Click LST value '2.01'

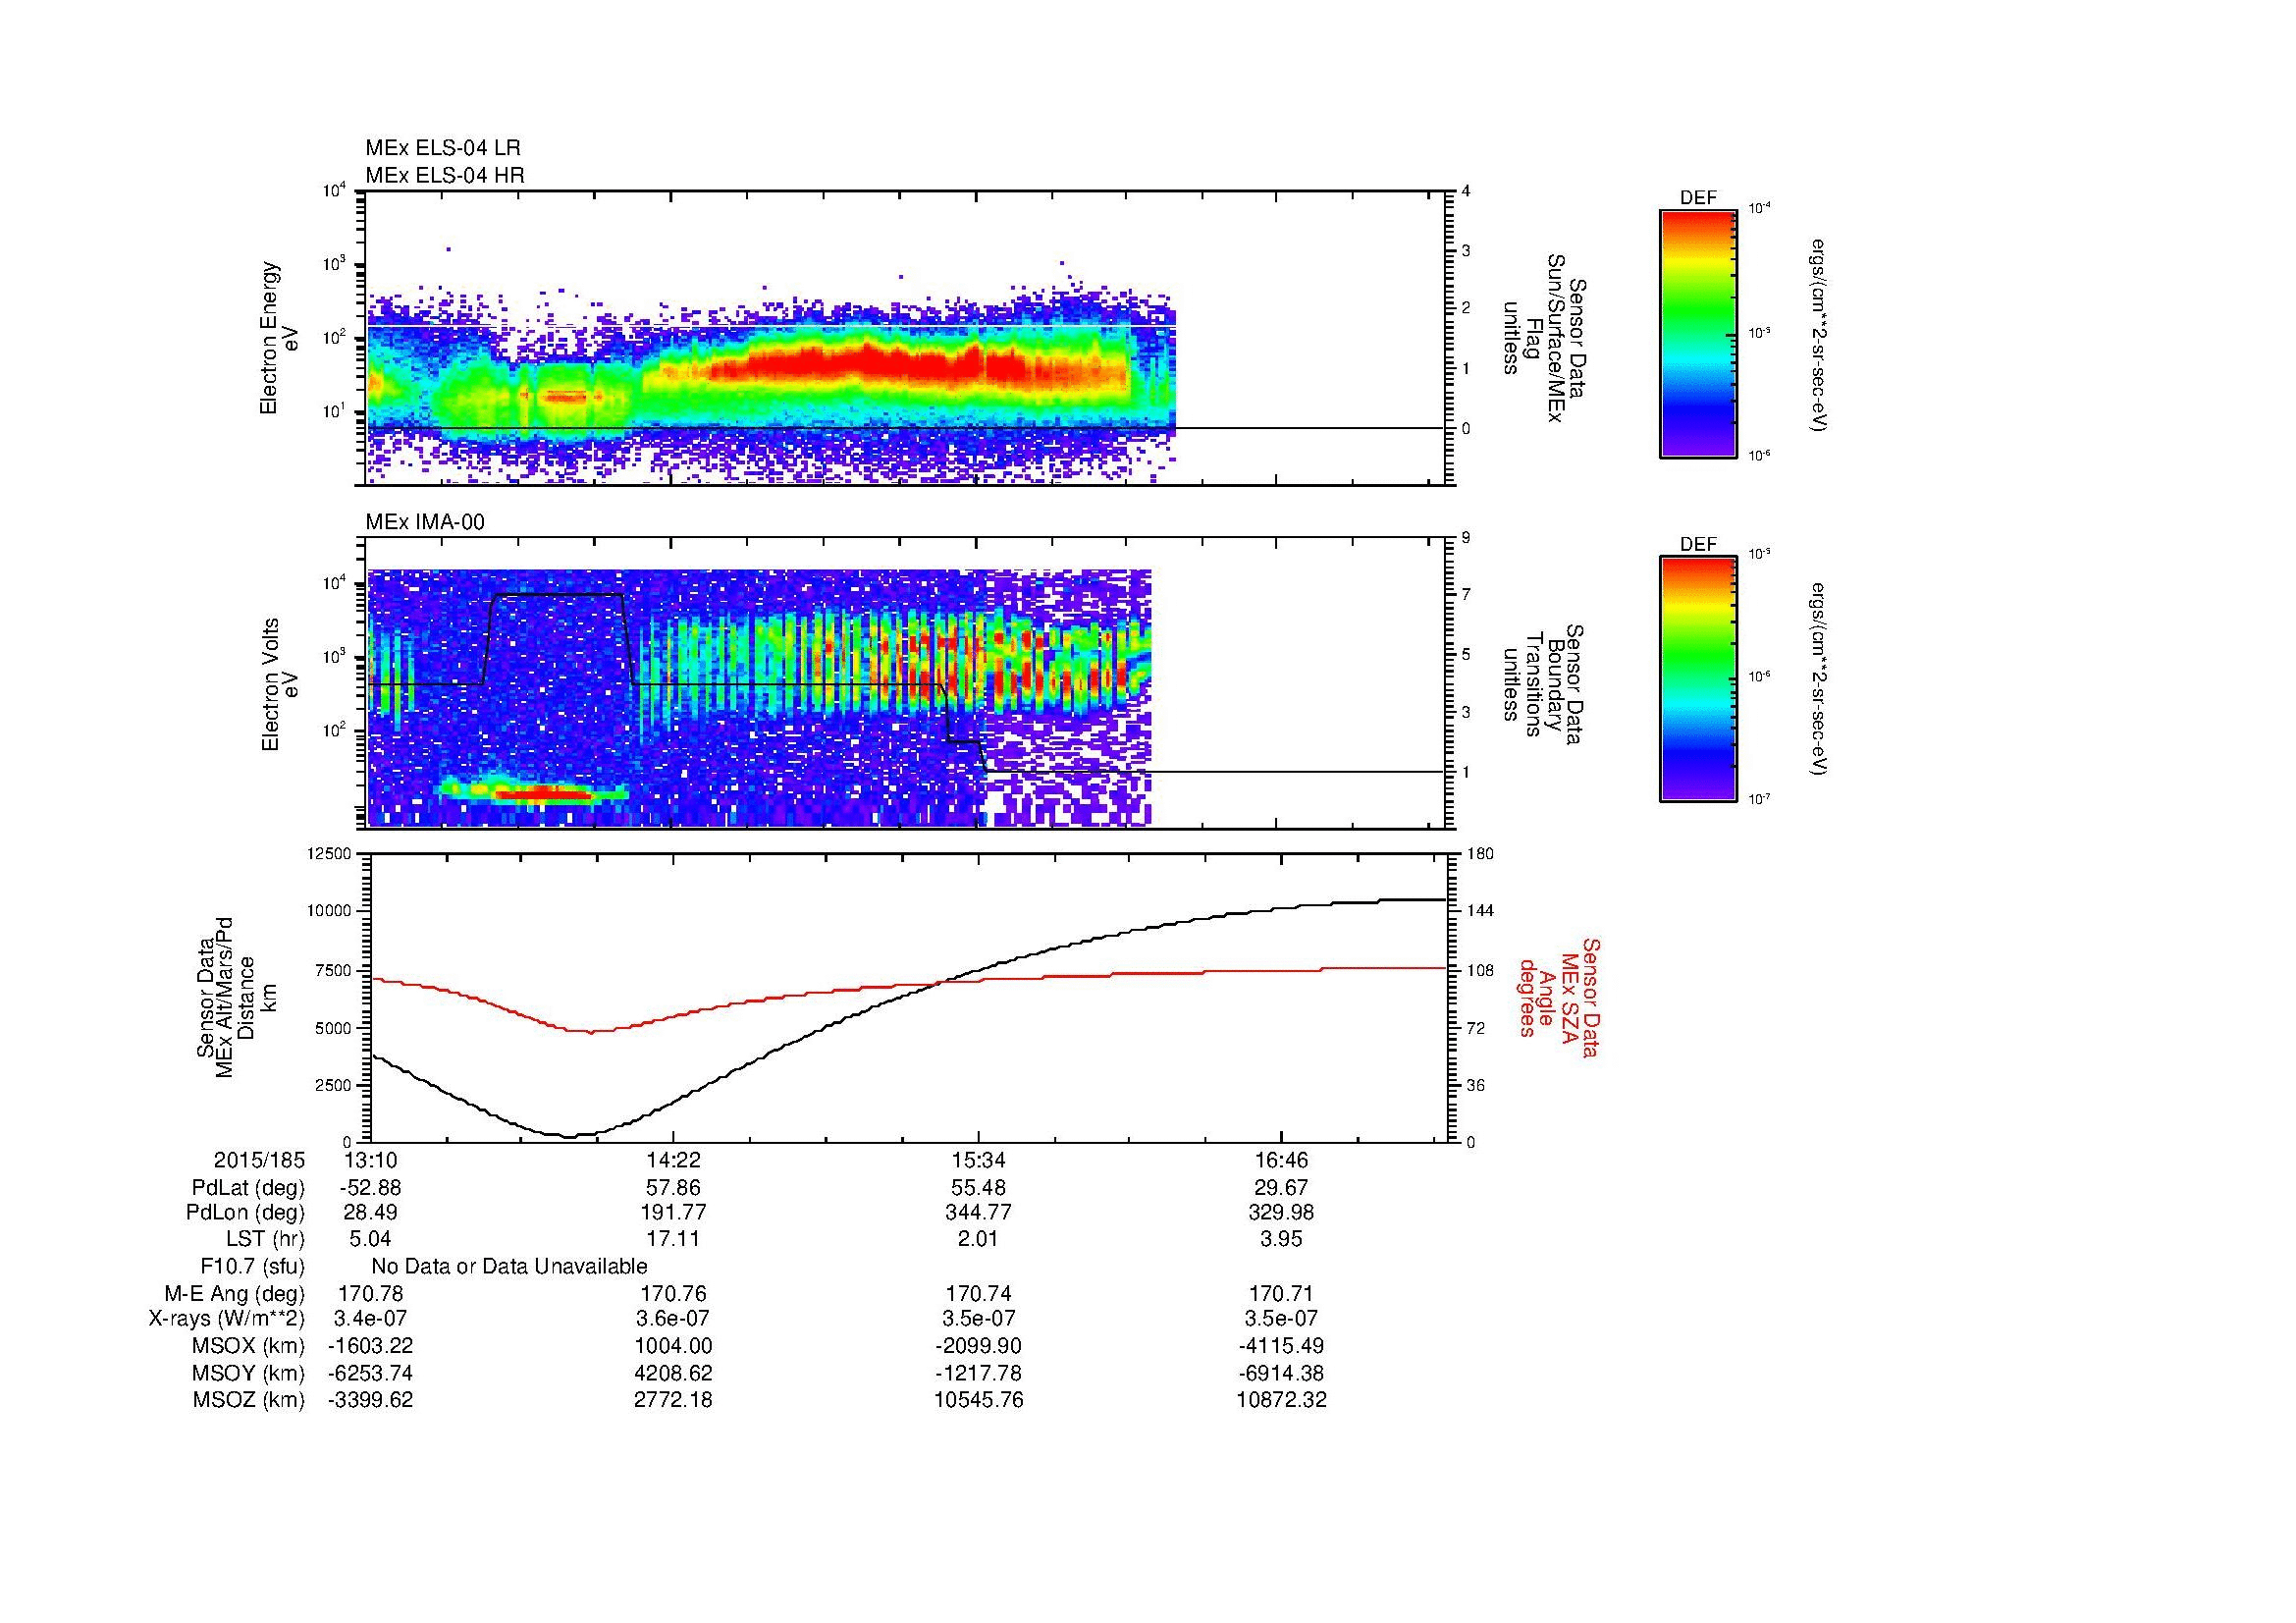tap(978, 1240)
